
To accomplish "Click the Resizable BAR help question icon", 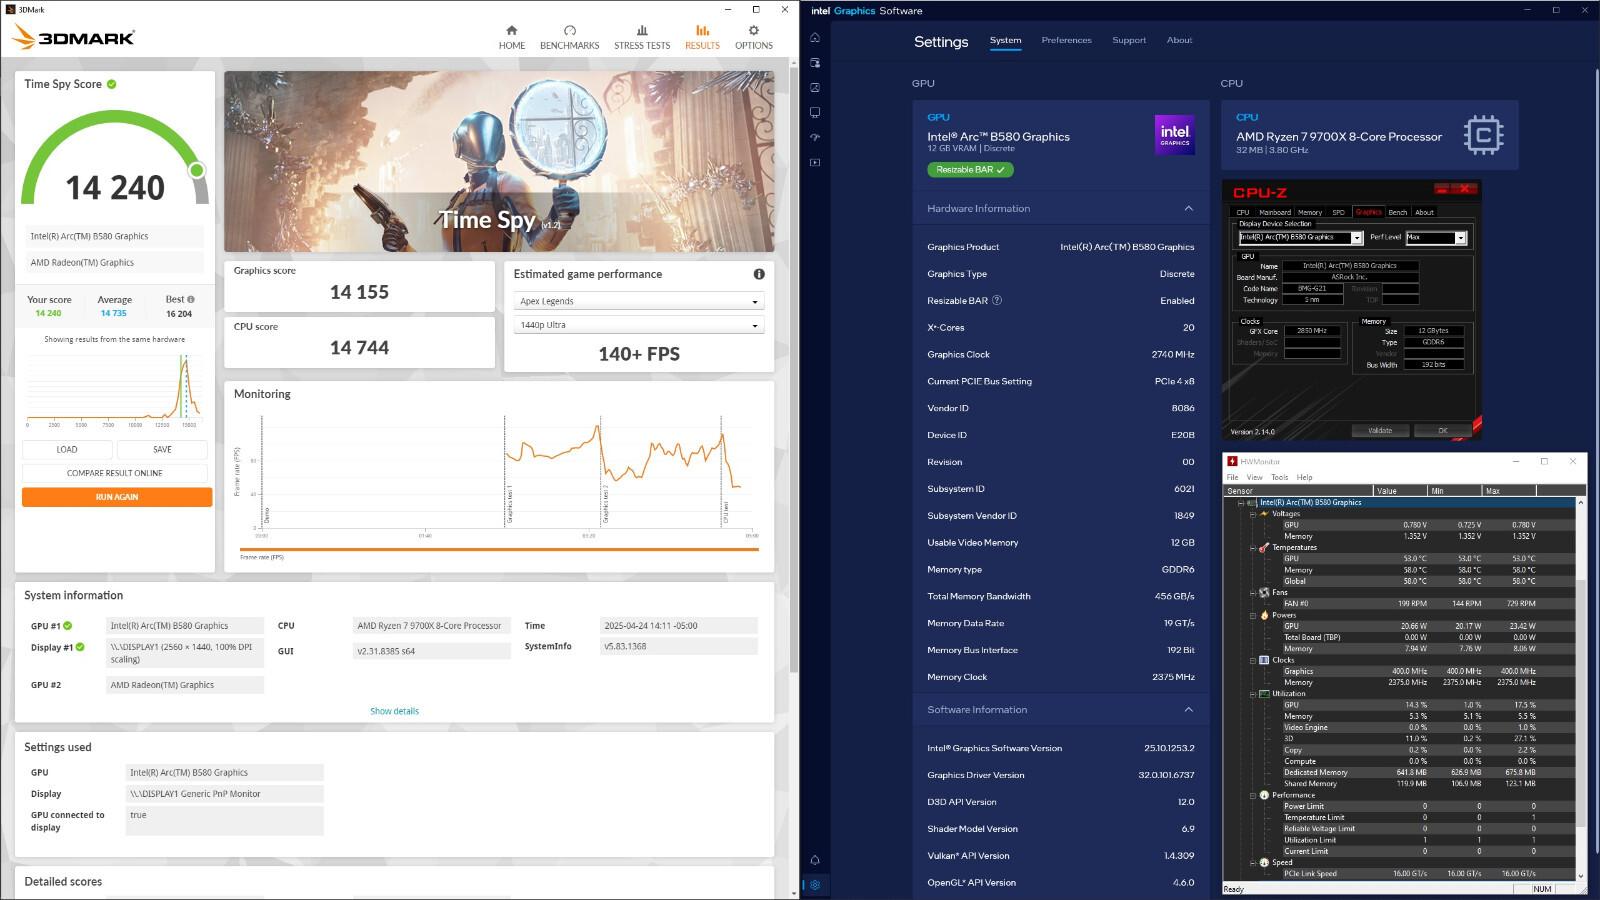I will [996, 300].
